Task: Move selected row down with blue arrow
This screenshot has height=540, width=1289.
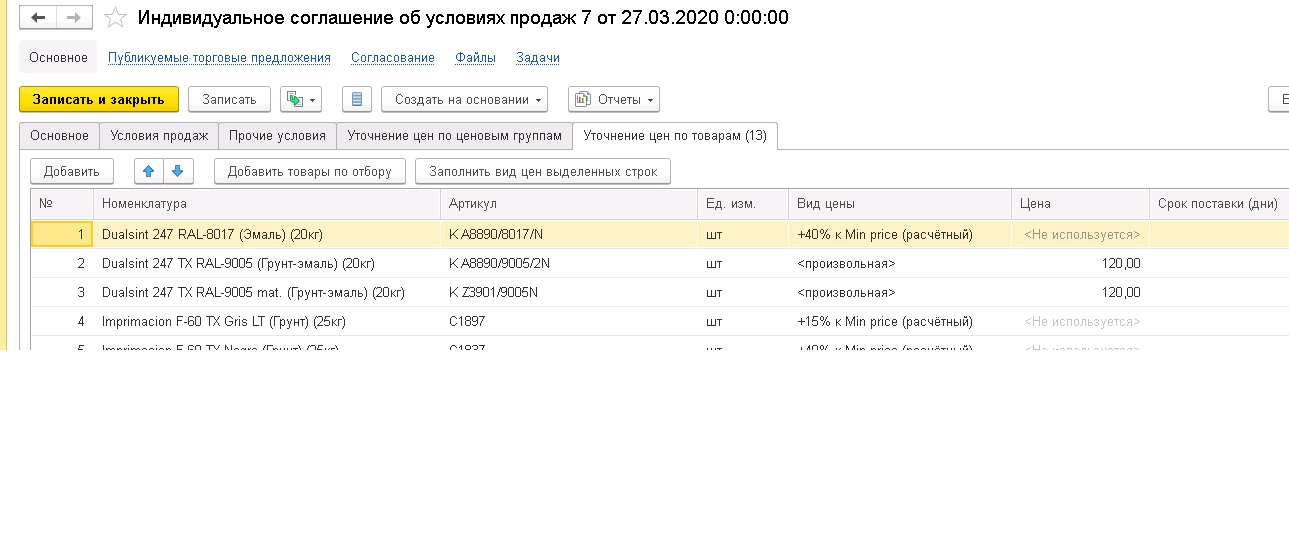Action: [178, 171]
